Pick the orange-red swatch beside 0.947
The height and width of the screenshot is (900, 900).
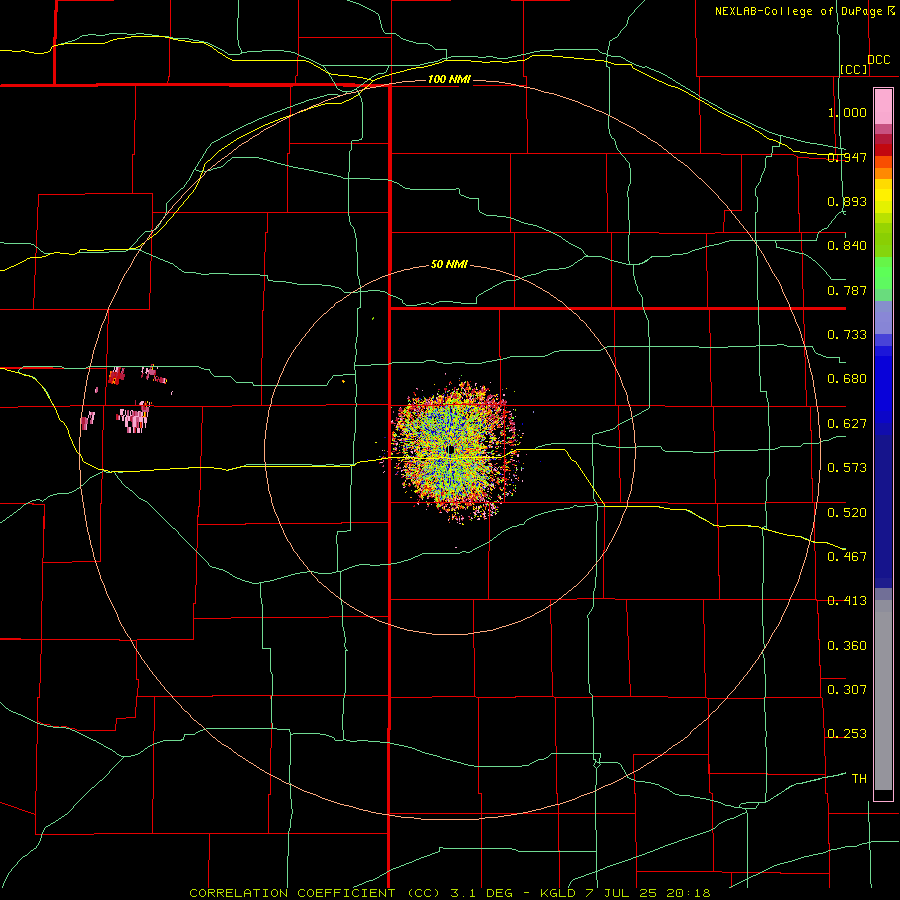click(x=883, y=162)
